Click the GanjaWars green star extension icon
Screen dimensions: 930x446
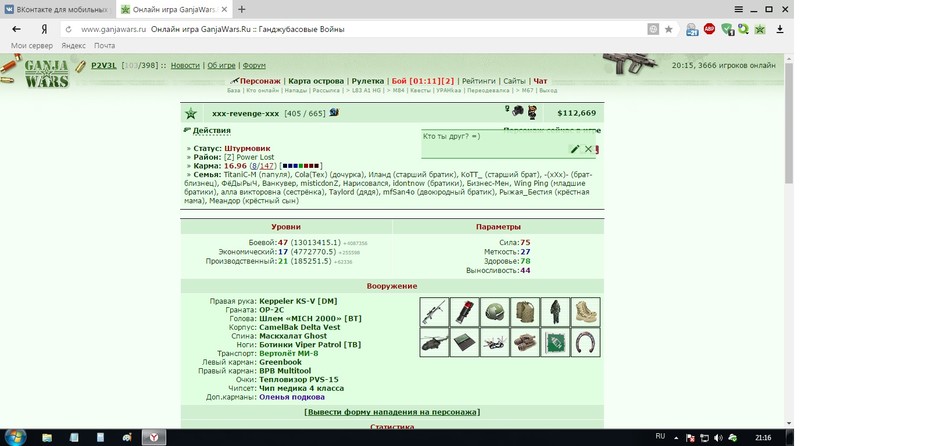(x=760, y=29)
